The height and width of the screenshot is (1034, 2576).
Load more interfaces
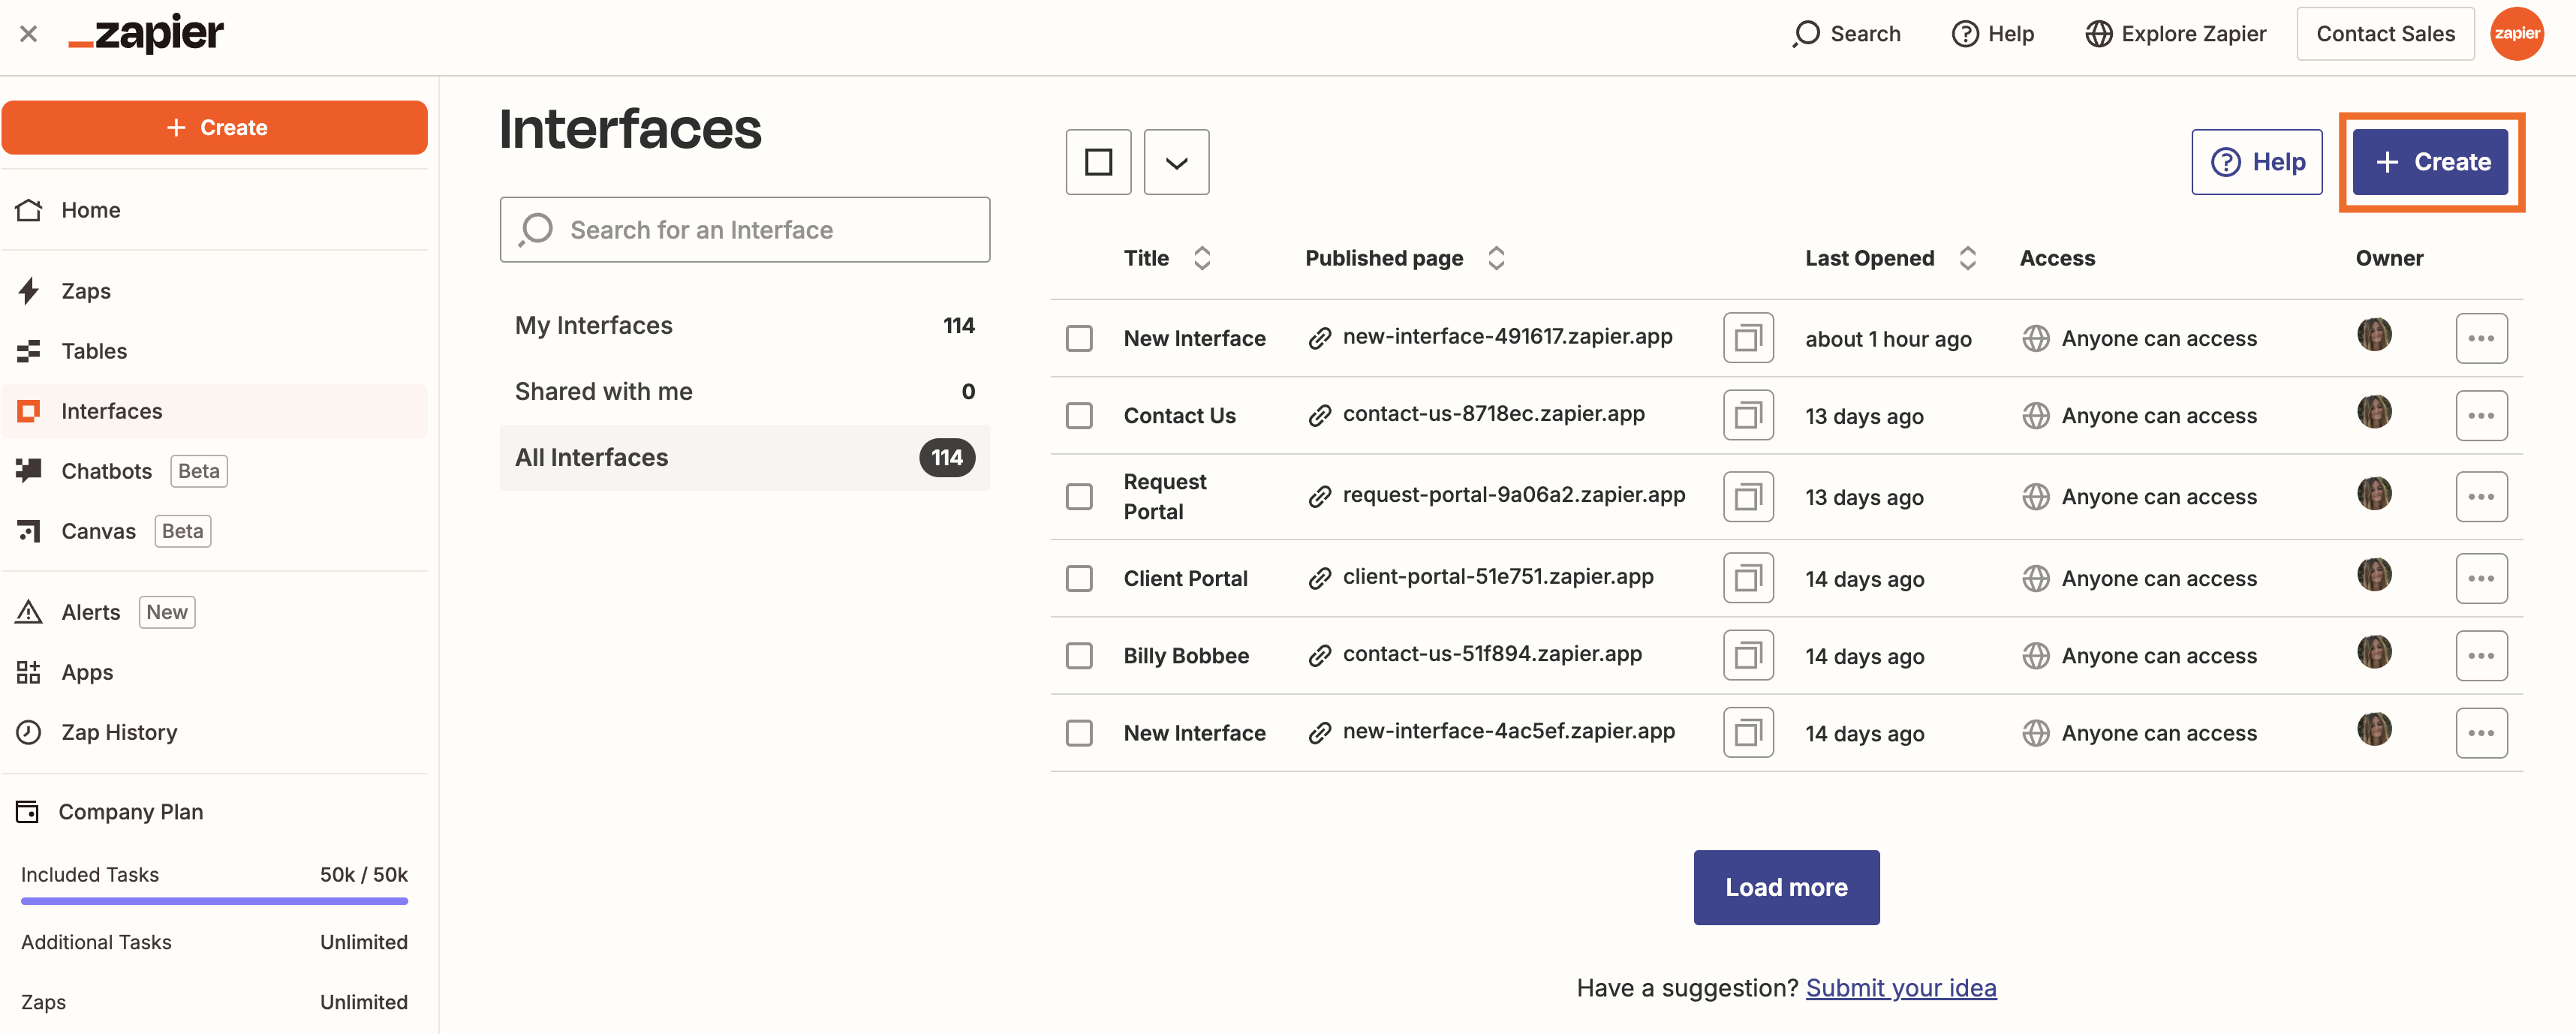coord(1785,886)
